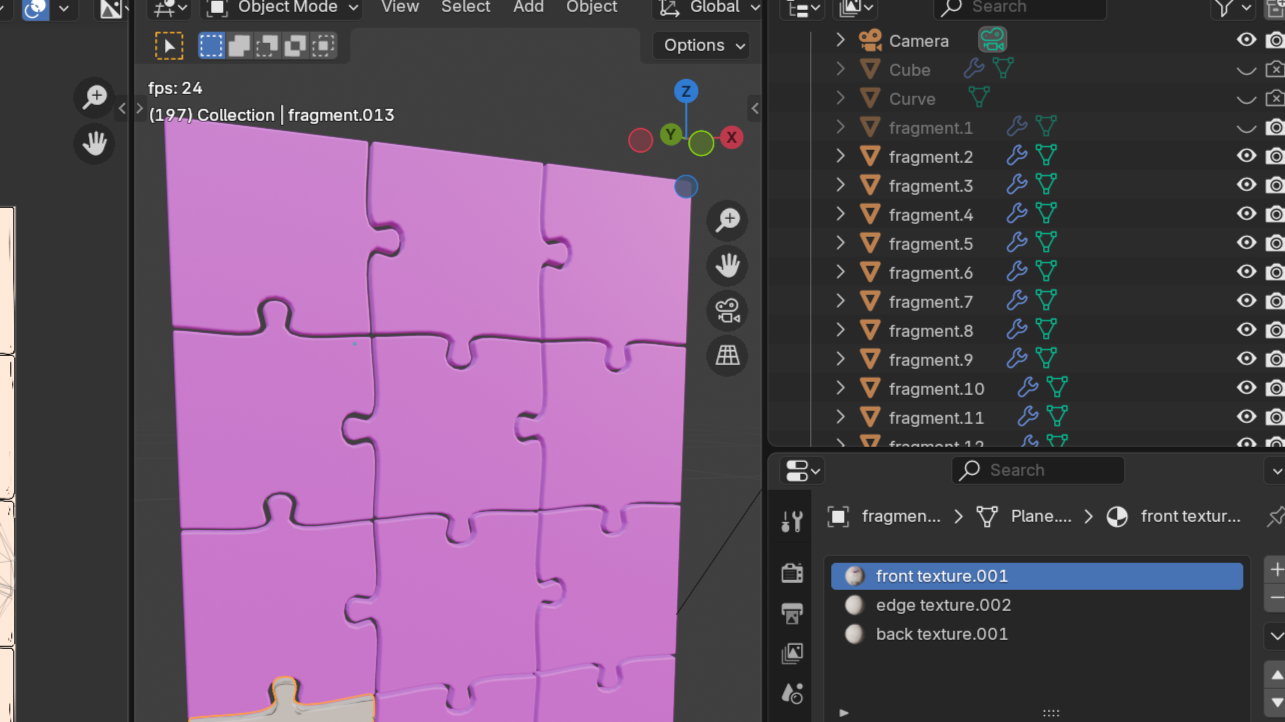Screen dimensions: 1285x722
Task: Hide fragment.10 in viewport
Action: (x=1246, y=388)
